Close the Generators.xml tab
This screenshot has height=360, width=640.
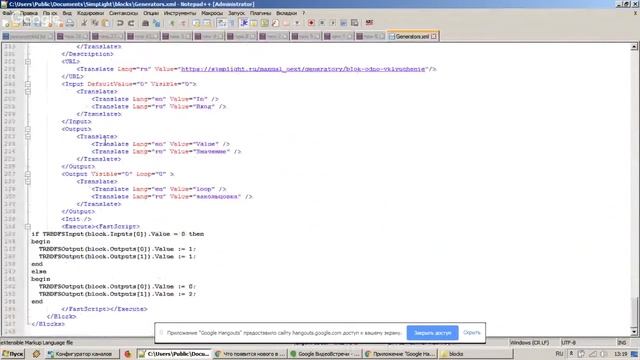tap(433, 36)
